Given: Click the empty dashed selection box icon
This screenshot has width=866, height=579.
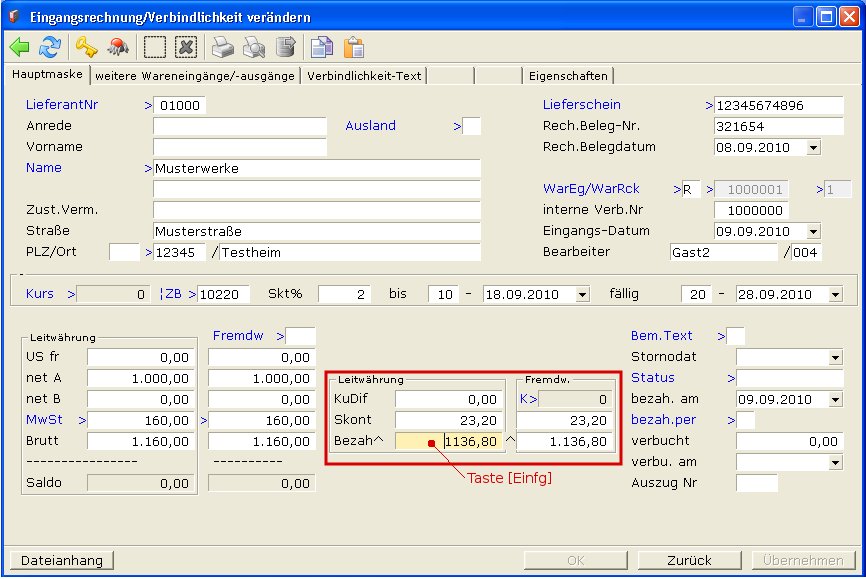Looking at the screenshot, I should point(154,47).
